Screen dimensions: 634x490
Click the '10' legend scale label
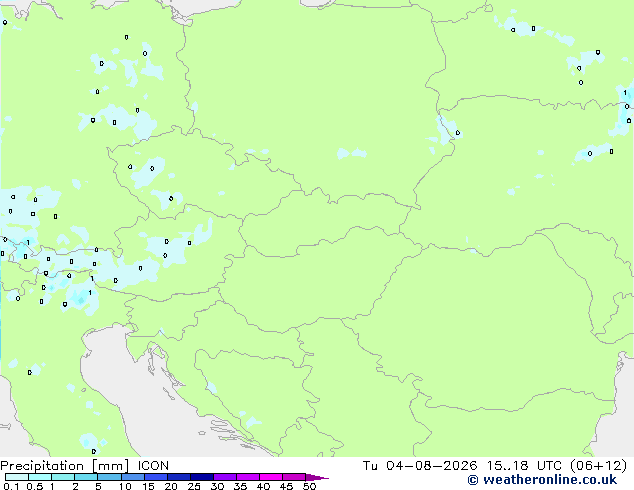click(125, 486)
